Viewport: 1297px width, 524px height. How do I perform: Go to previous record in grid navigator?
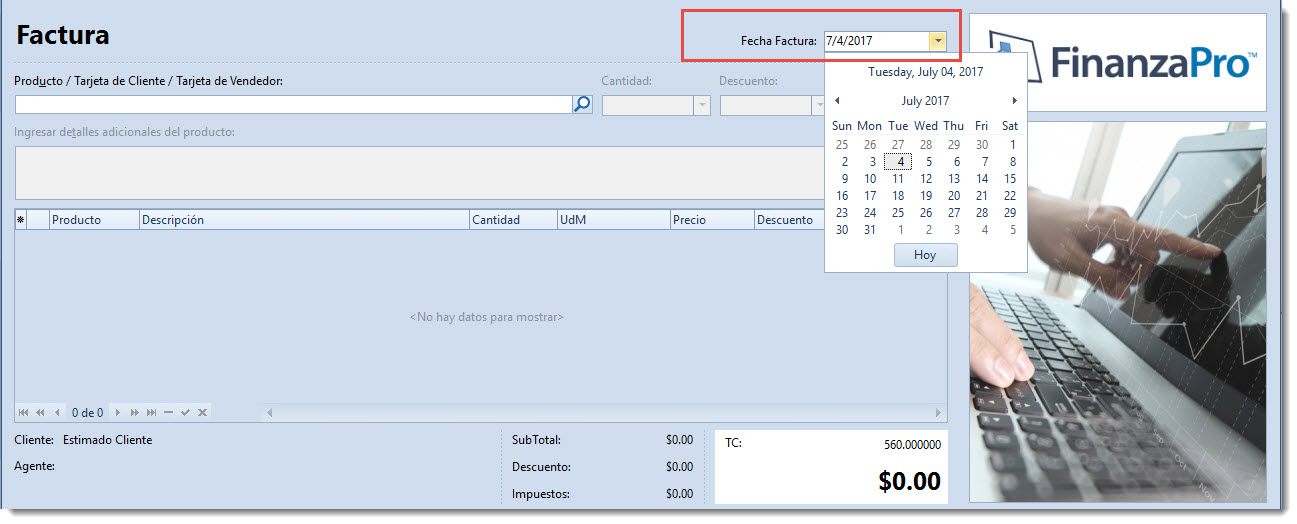pyautogui.click(x=57, y=412)
